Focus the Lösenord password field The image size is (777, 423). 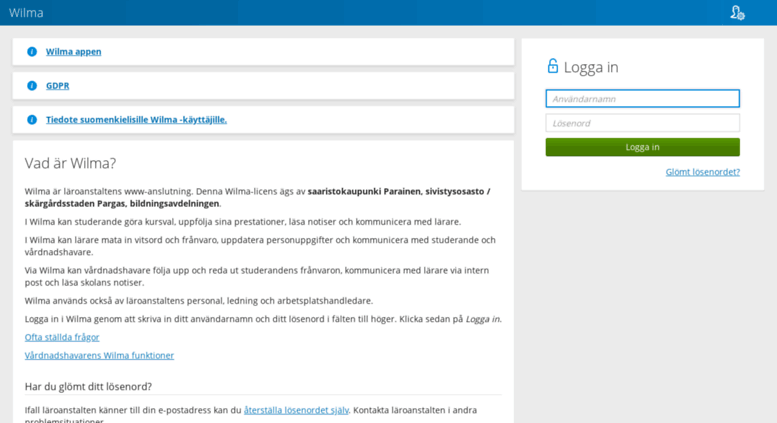[642, 123]
